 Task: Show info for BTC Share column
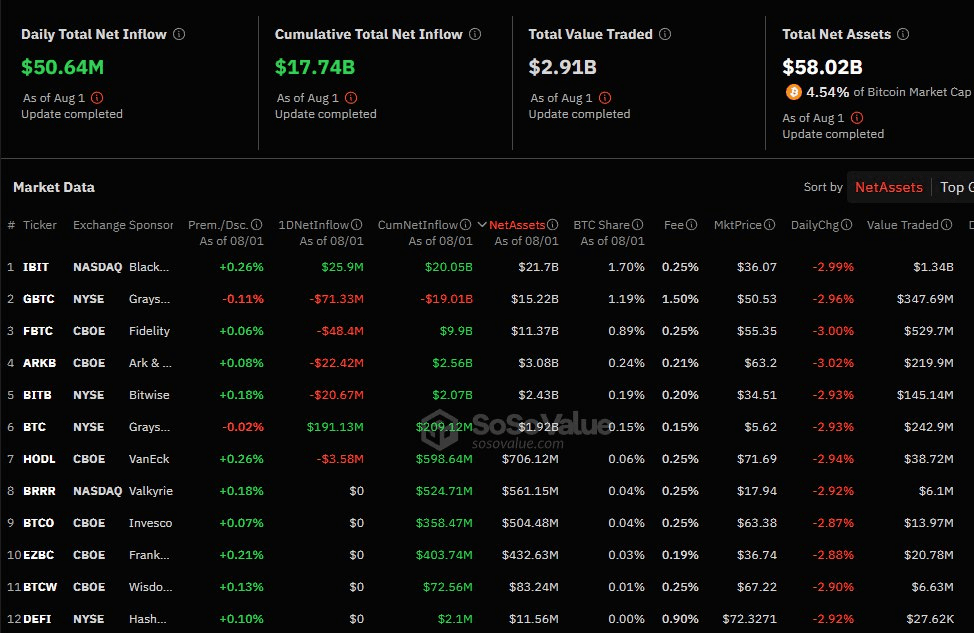(637, 225)
